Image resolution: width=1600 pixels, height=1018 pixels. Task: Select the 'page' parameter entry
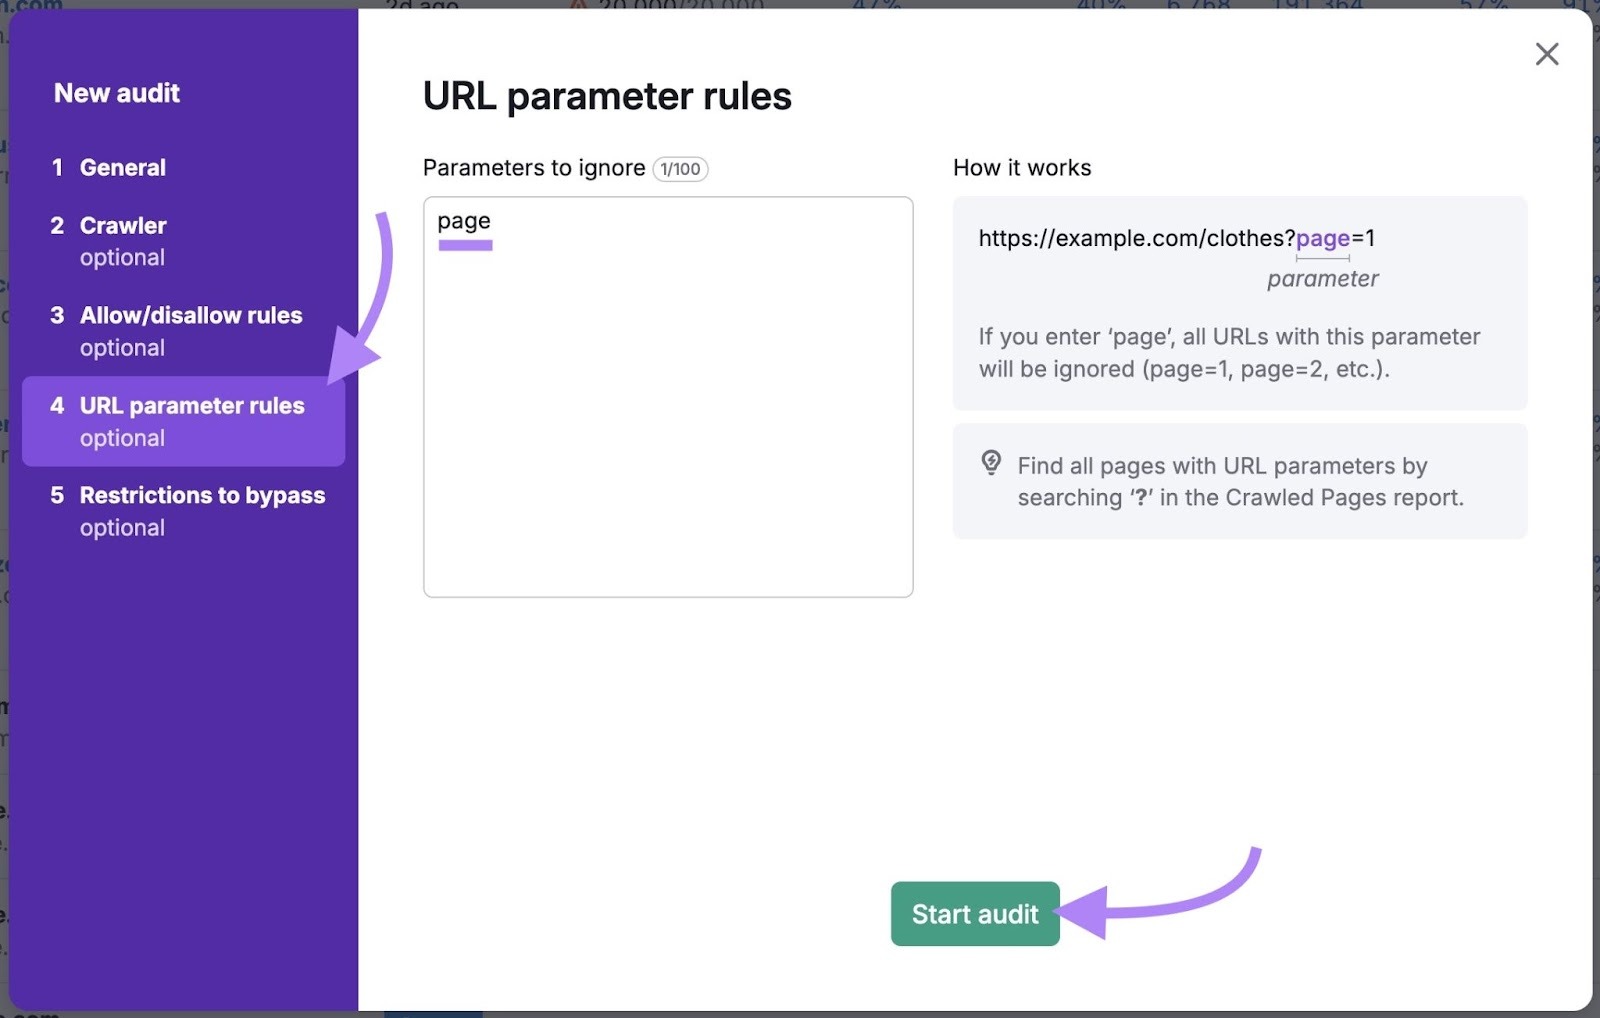click(x=464, y=221)
